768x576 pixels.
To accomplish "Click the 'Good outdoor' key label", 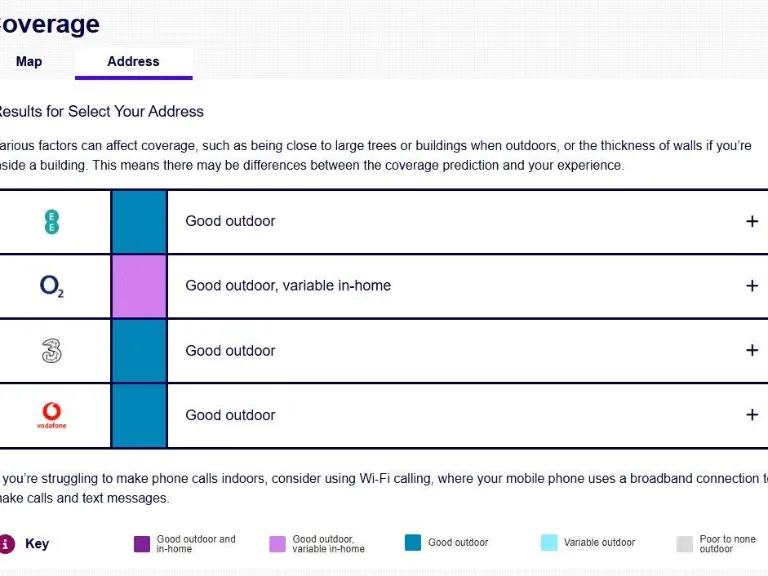I will tap(458, 543).
